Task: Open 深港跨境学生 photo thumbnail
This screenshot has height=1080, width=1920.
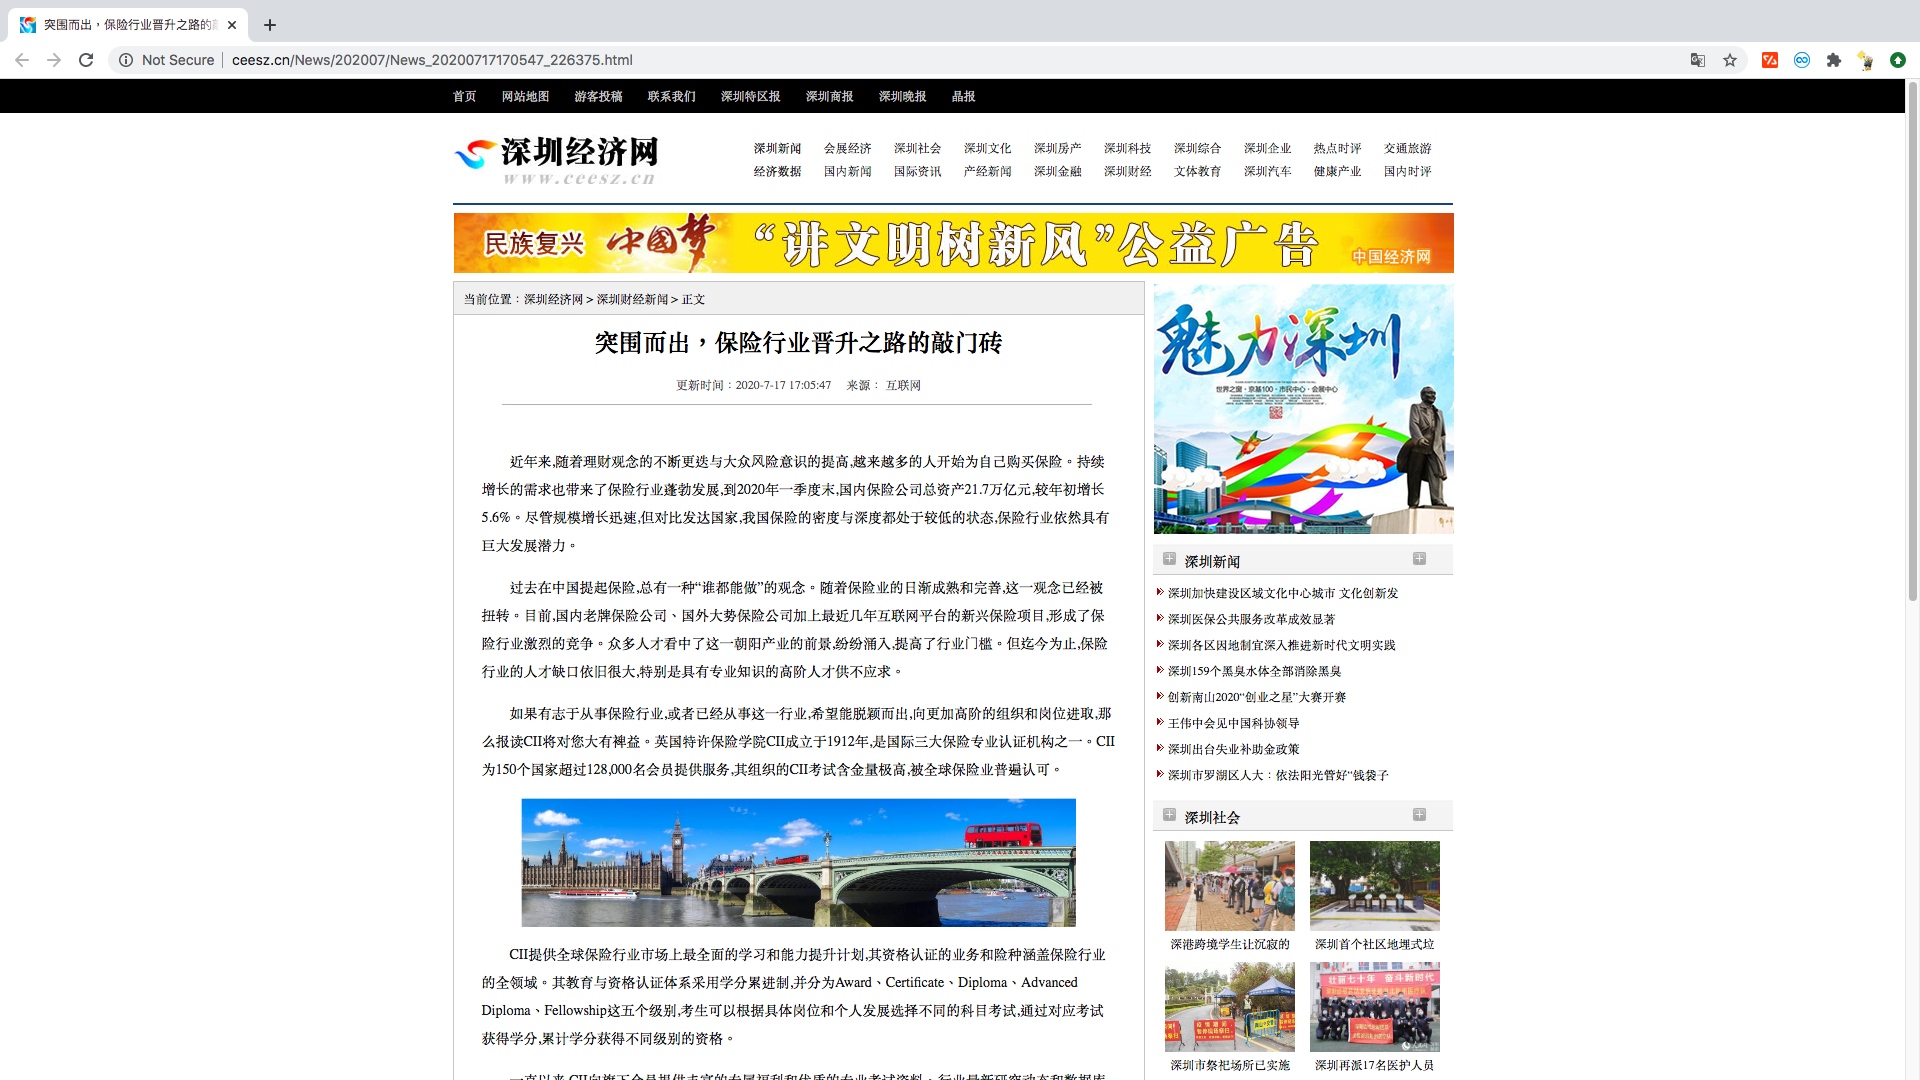Action: pos(1229,886)
